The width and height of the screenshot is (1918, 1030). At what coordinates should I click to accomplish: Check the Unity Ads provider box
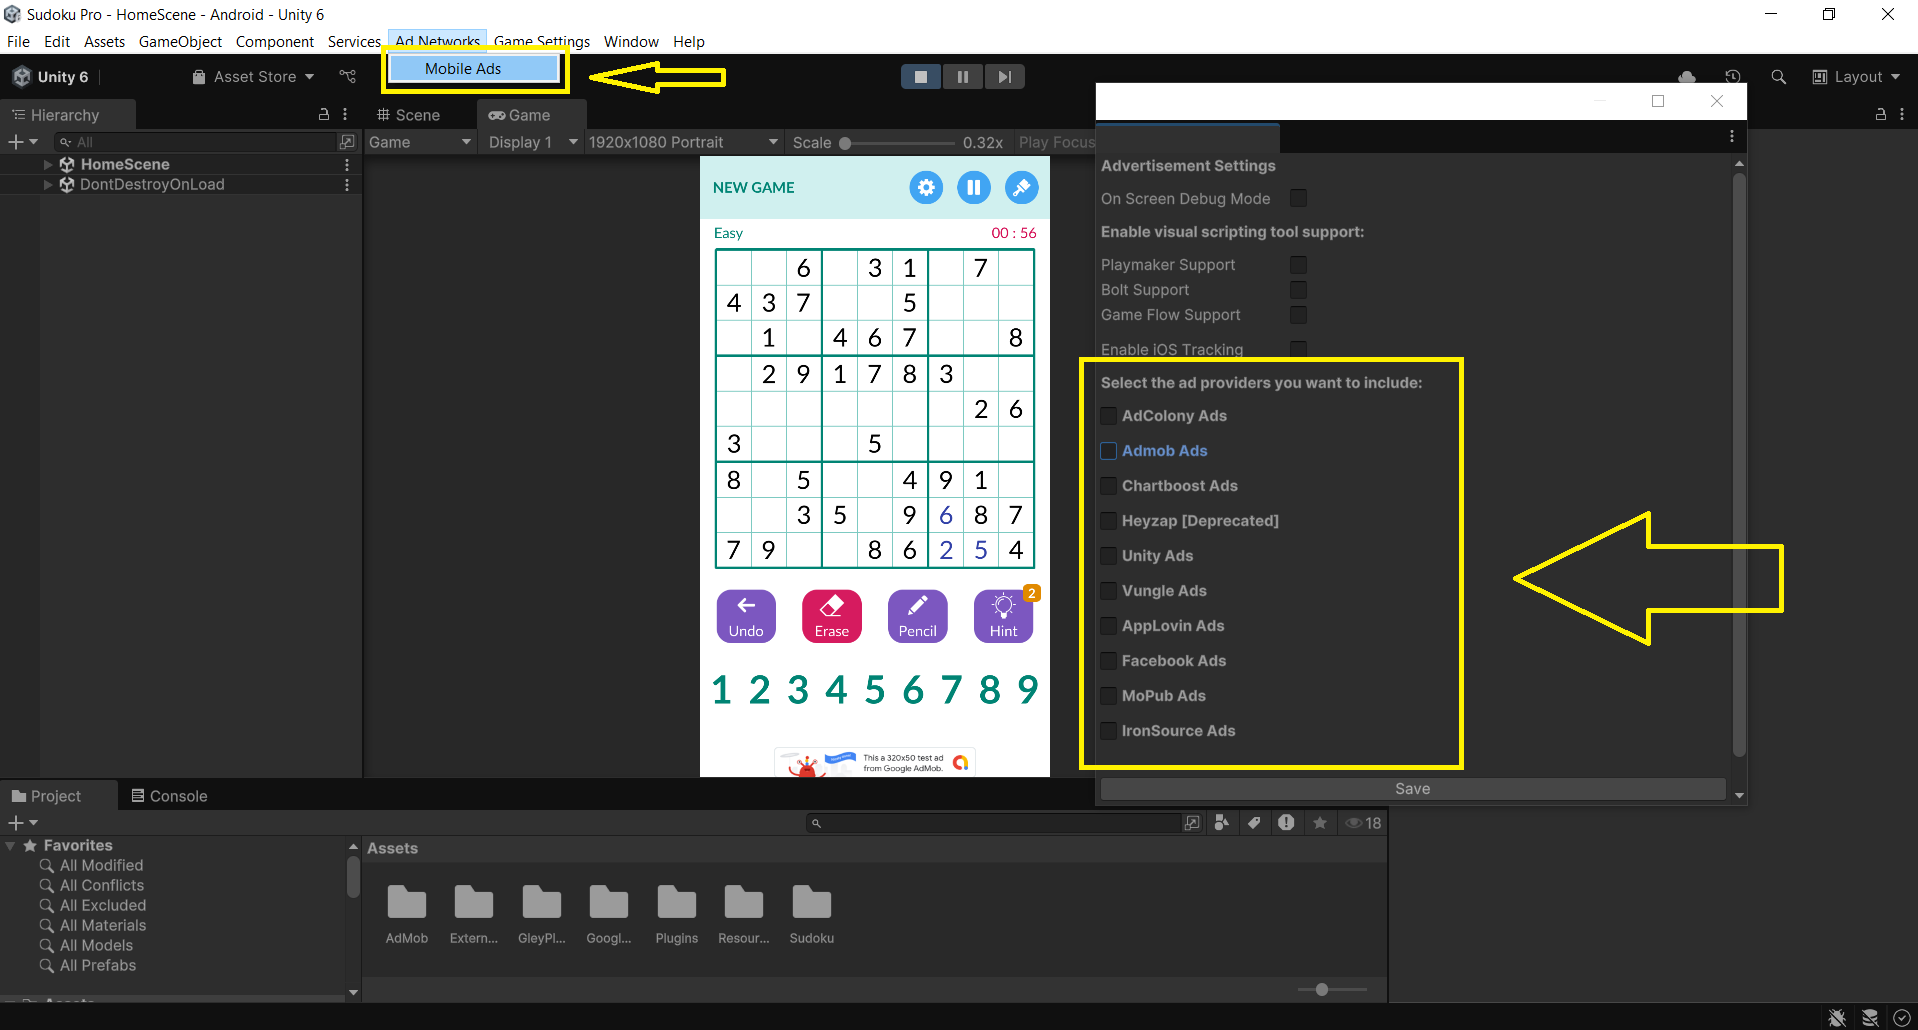coord(1108,556)
